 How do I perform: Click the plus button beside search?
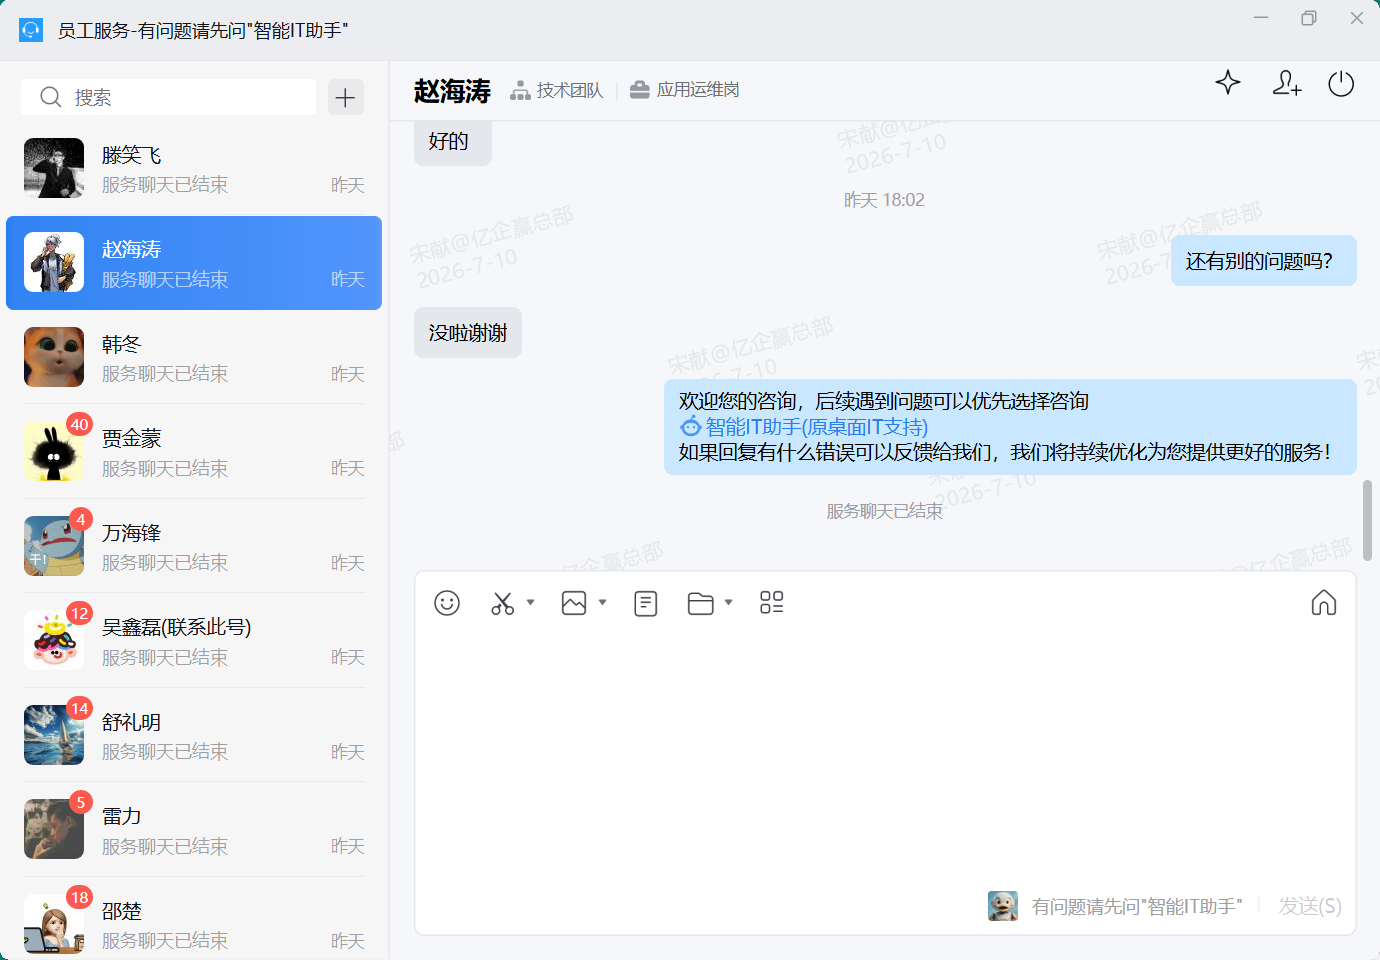pyautogui.click(x=346, y=97)
